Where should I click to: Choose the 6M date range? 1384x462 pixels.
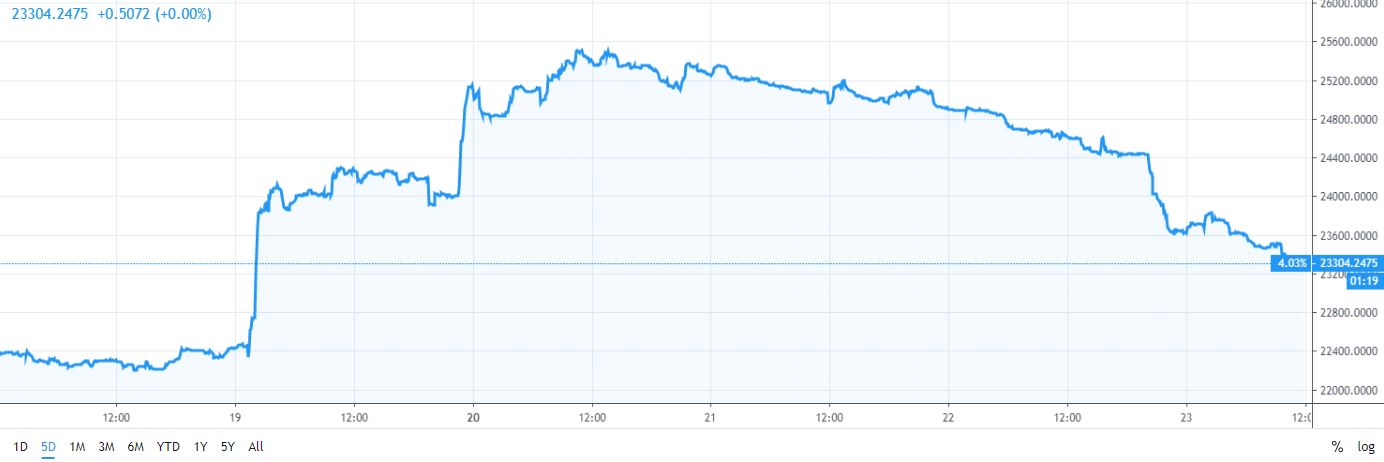click(x=134, y=447)
